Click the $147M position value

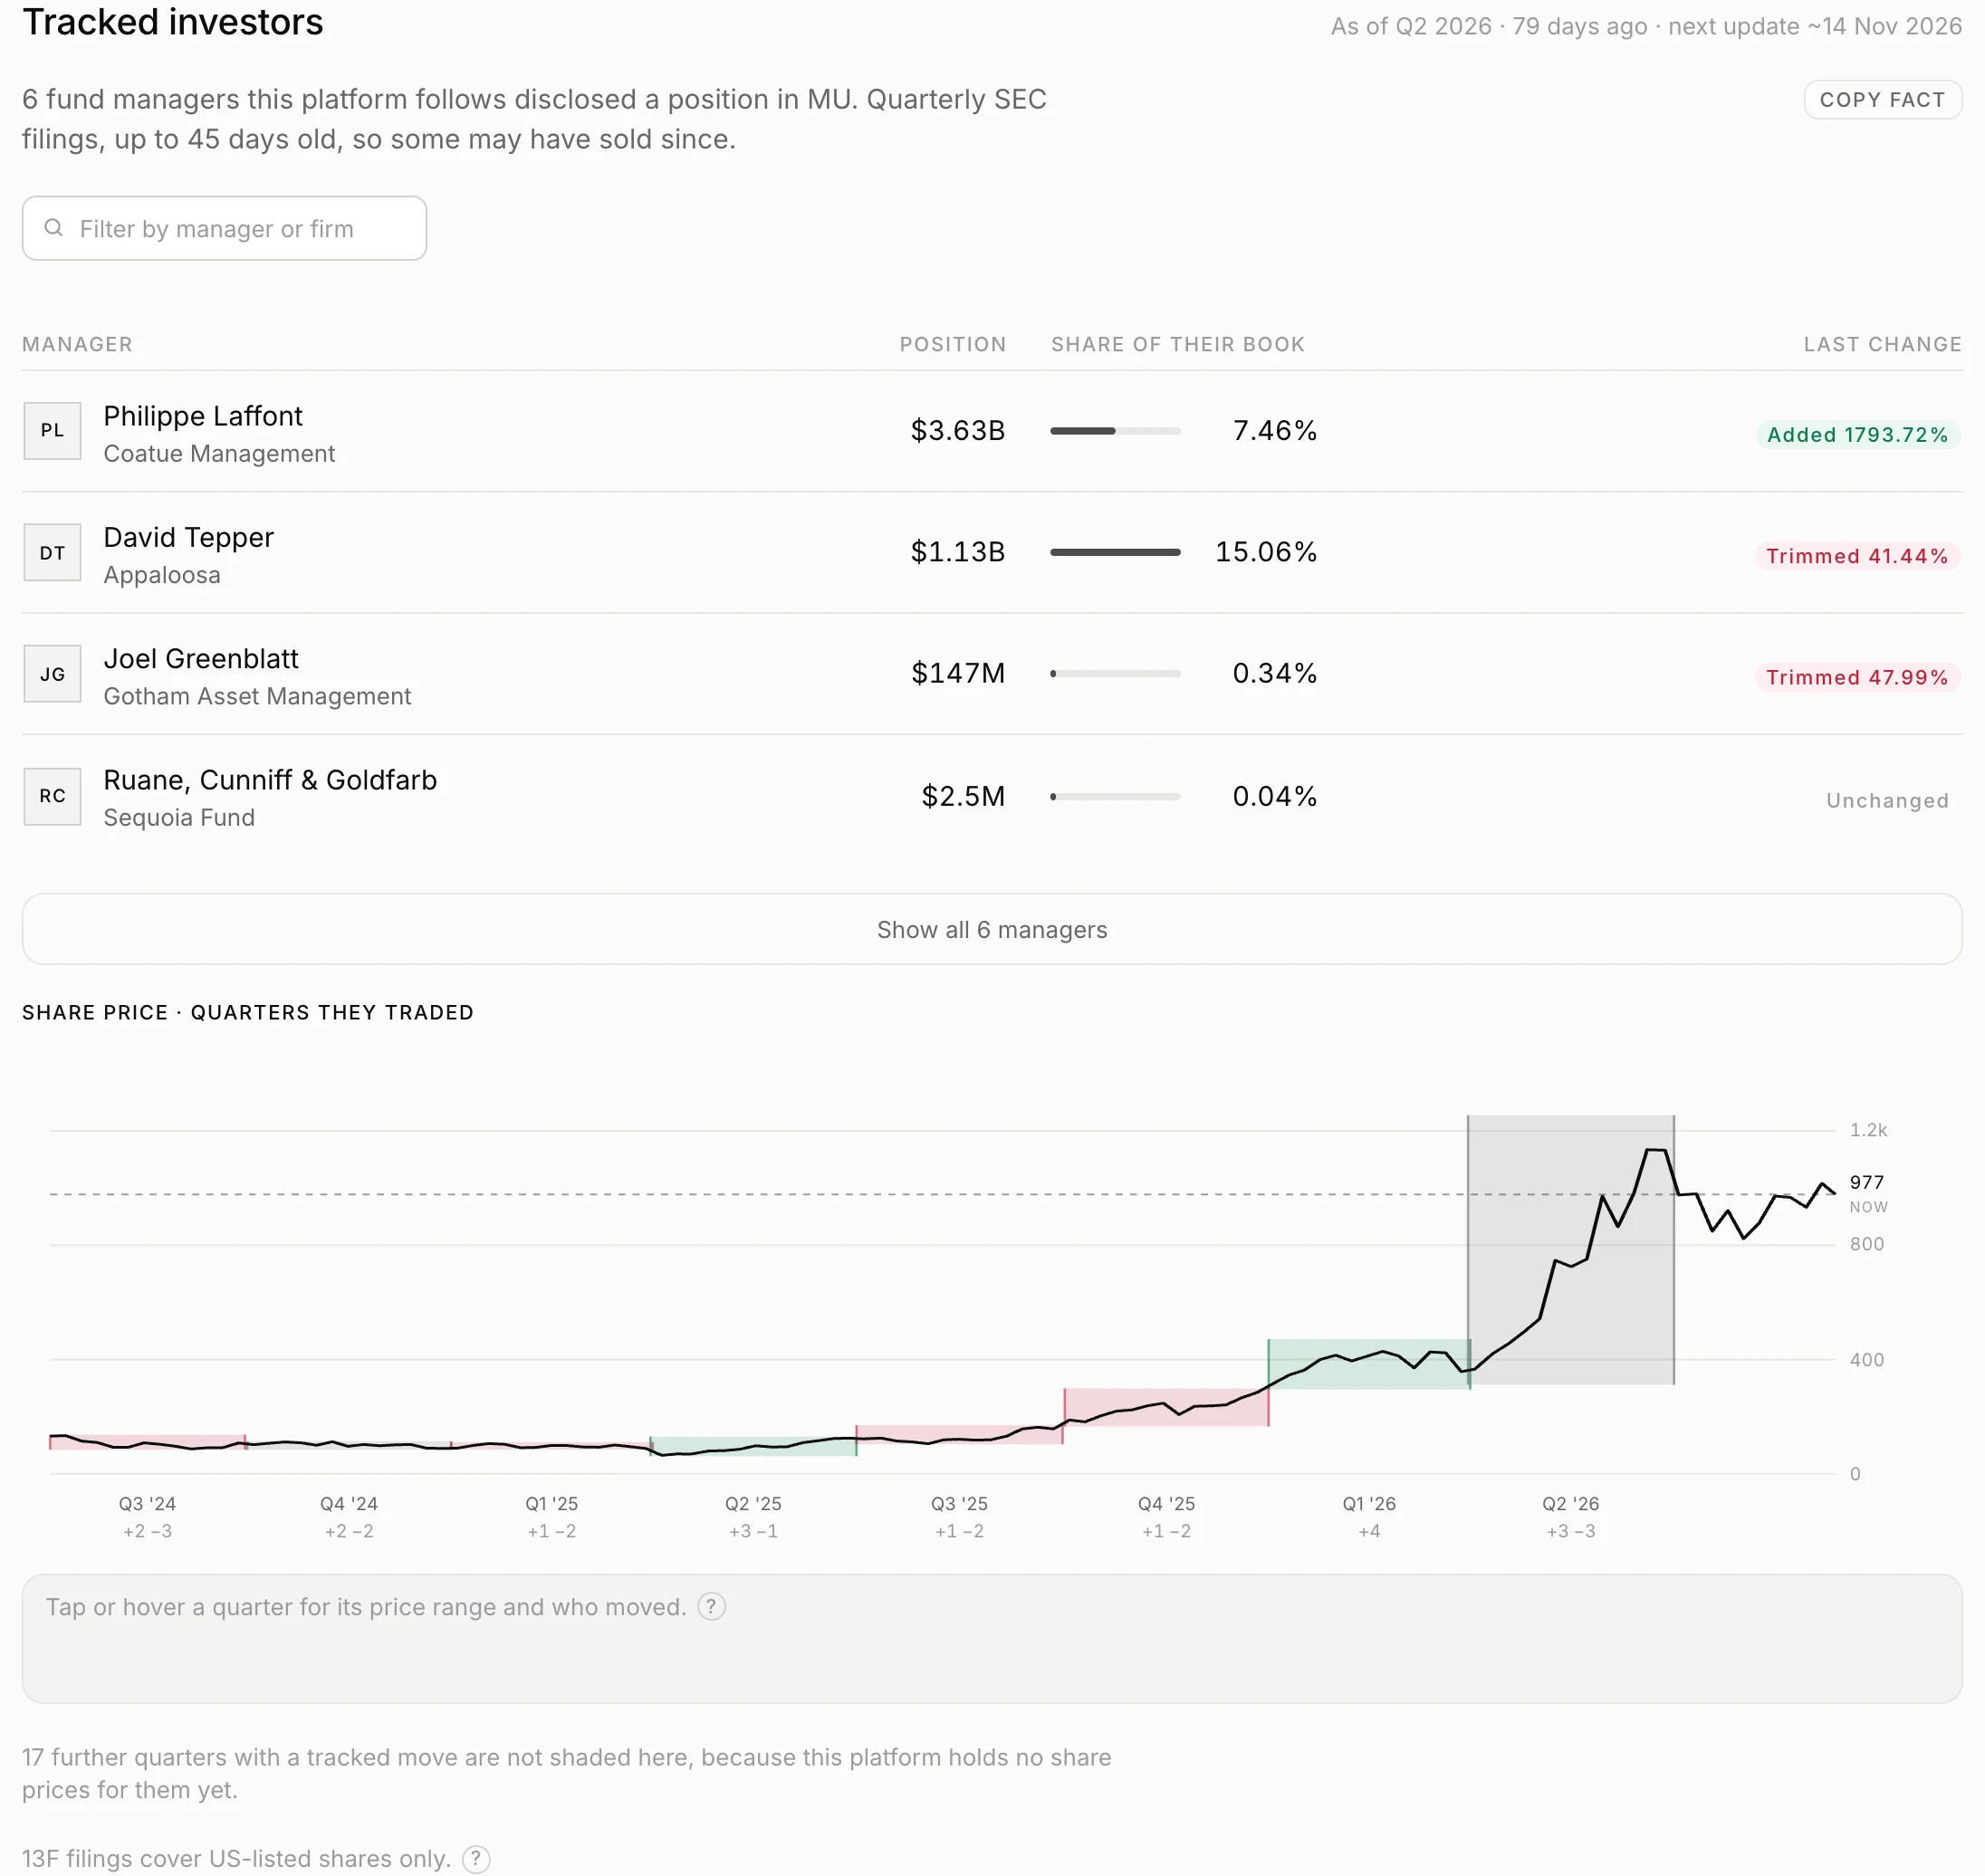(958, 673)
